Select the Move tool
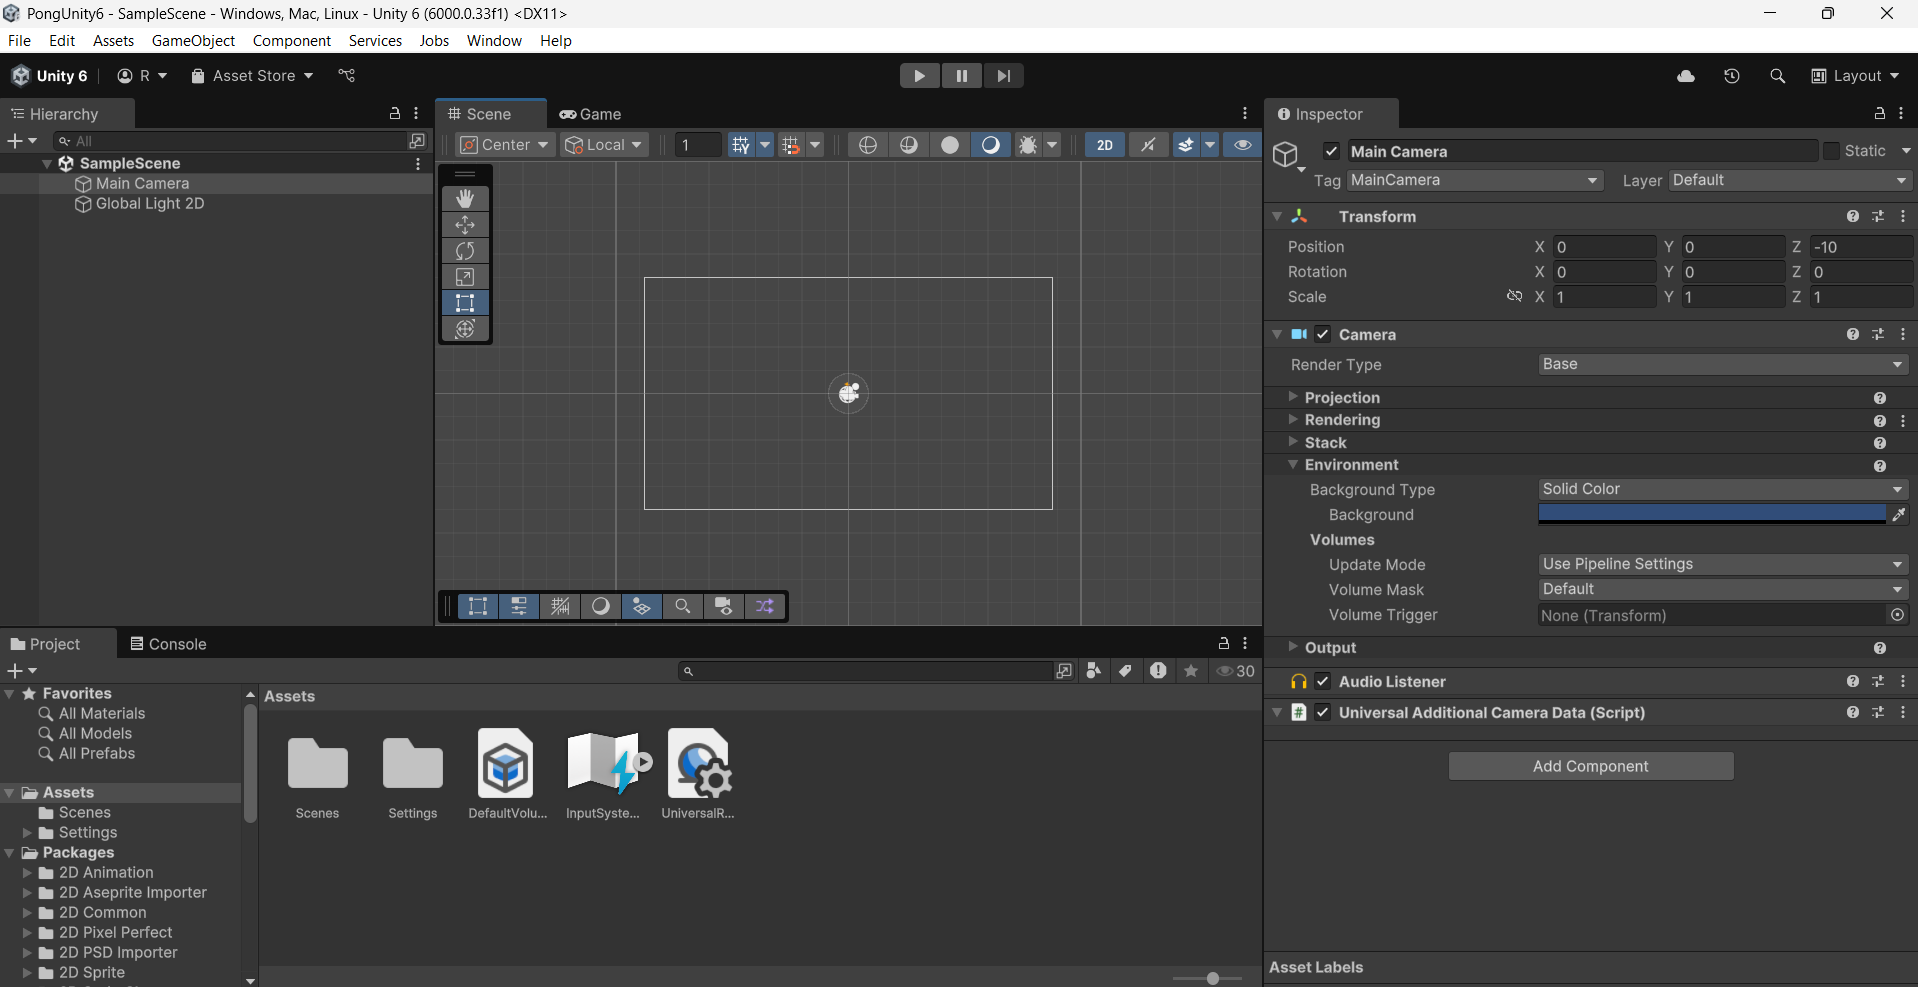This screenshot has height=987, width=1918. click(x=465, y=225)
